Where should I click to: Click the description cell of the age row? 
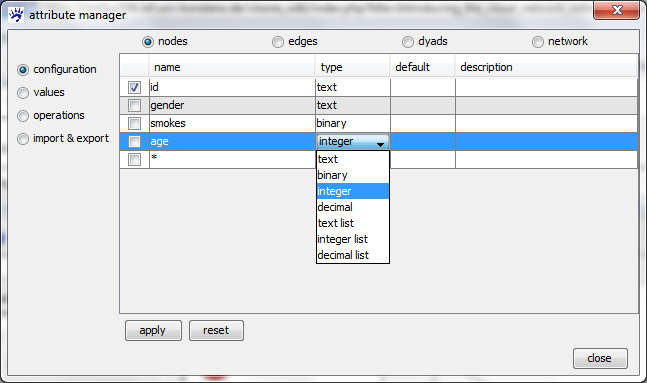coord(546,142)
